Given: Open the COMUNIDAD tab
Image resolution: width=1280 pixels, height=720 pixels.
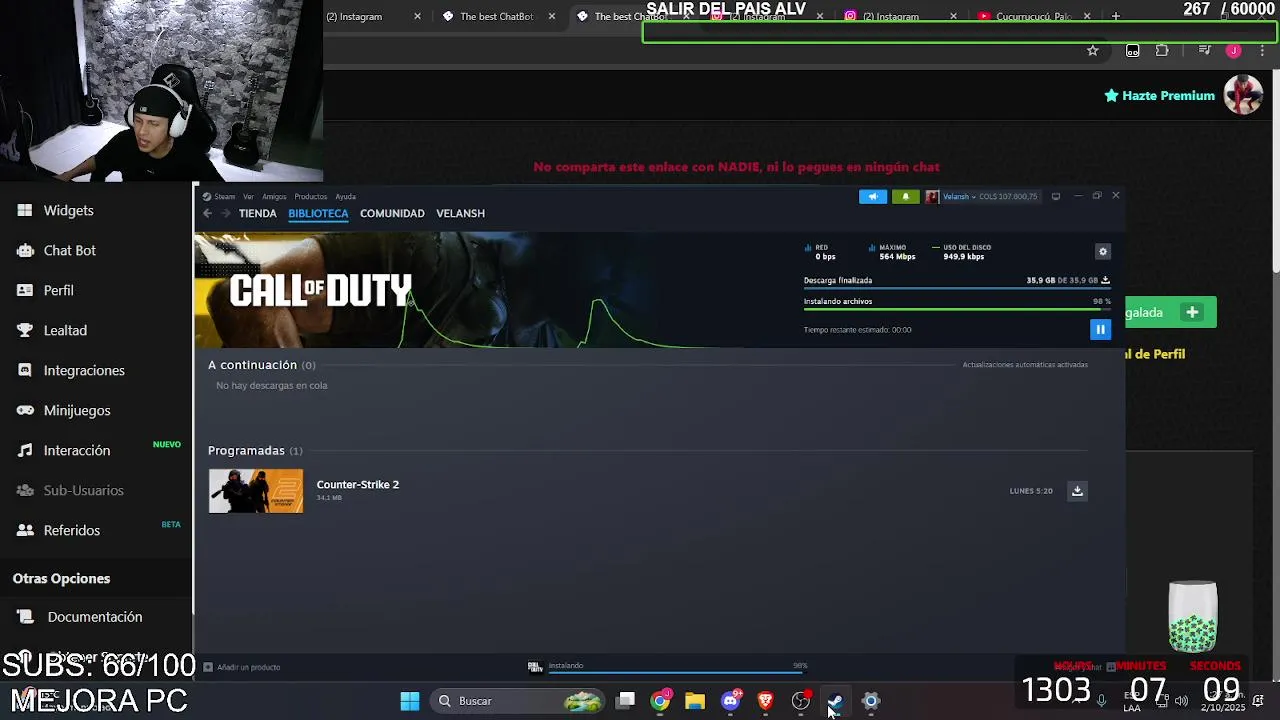Looking at the screenshot, I should click(x=392, y=213).
